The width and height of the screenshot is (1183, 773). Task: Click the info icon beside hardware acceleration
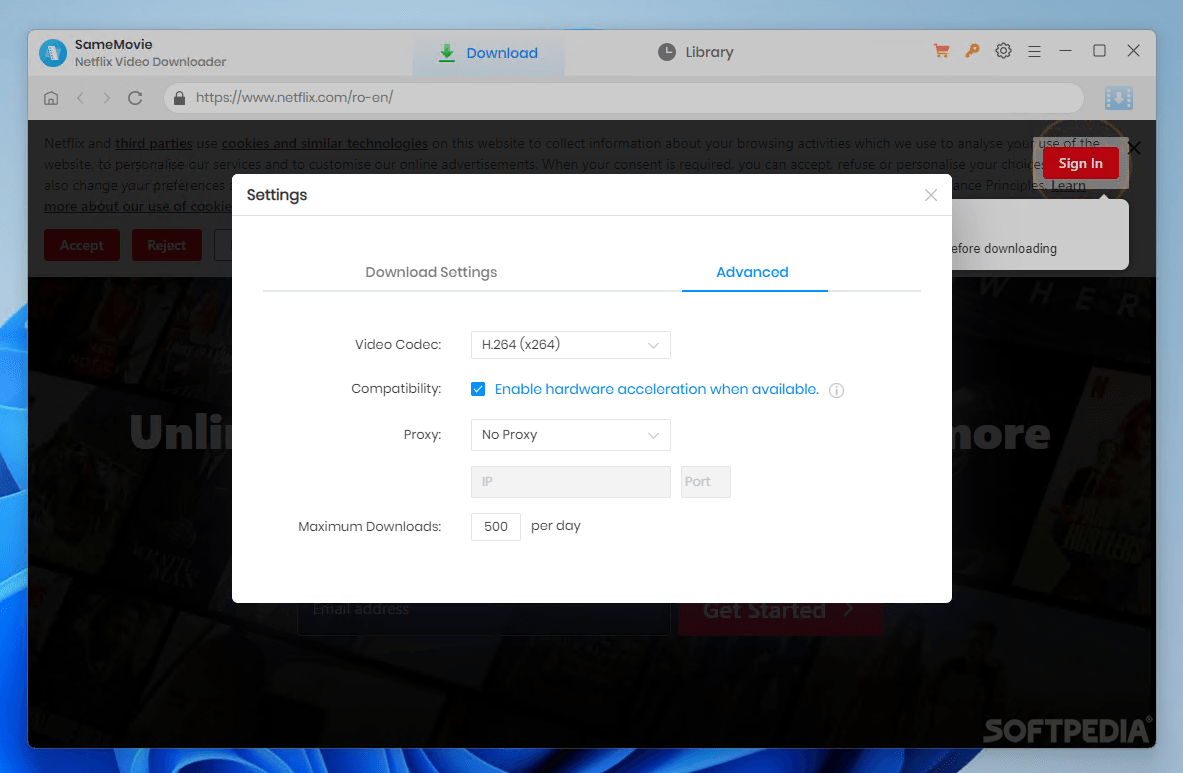pos(836,390)
